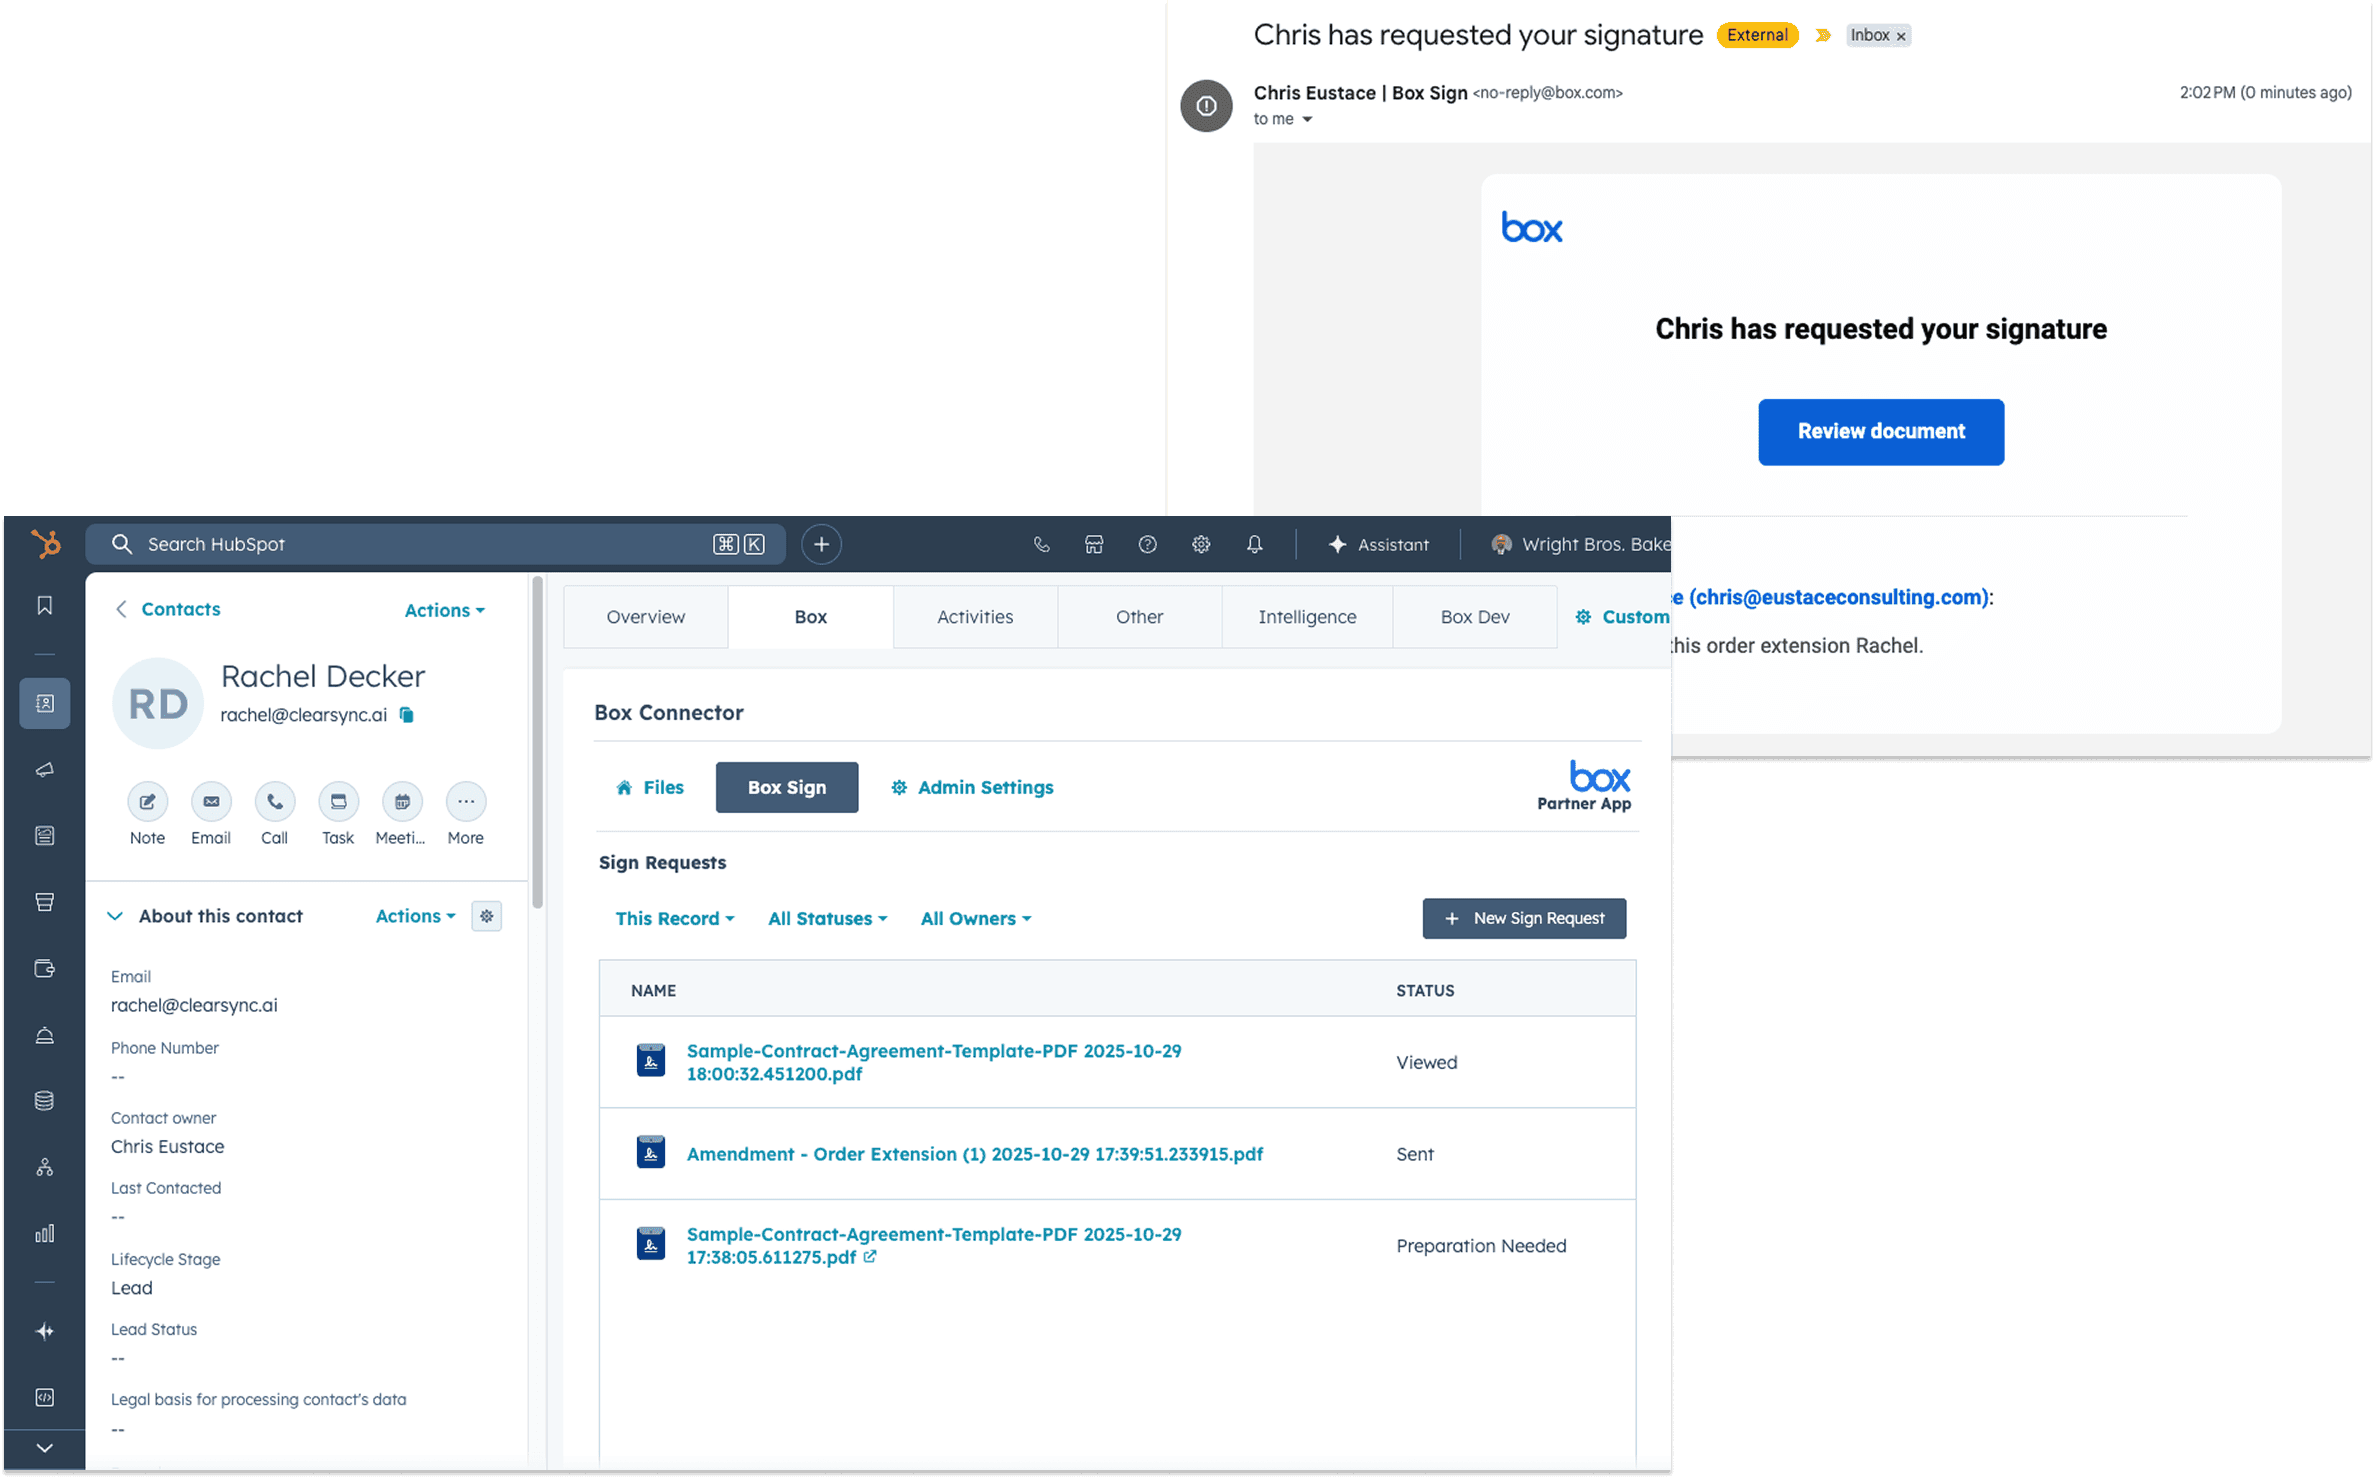Open the Commerce wallet sidebar icon
This screenshot has height=1478, width=2375.
[45, 968]
